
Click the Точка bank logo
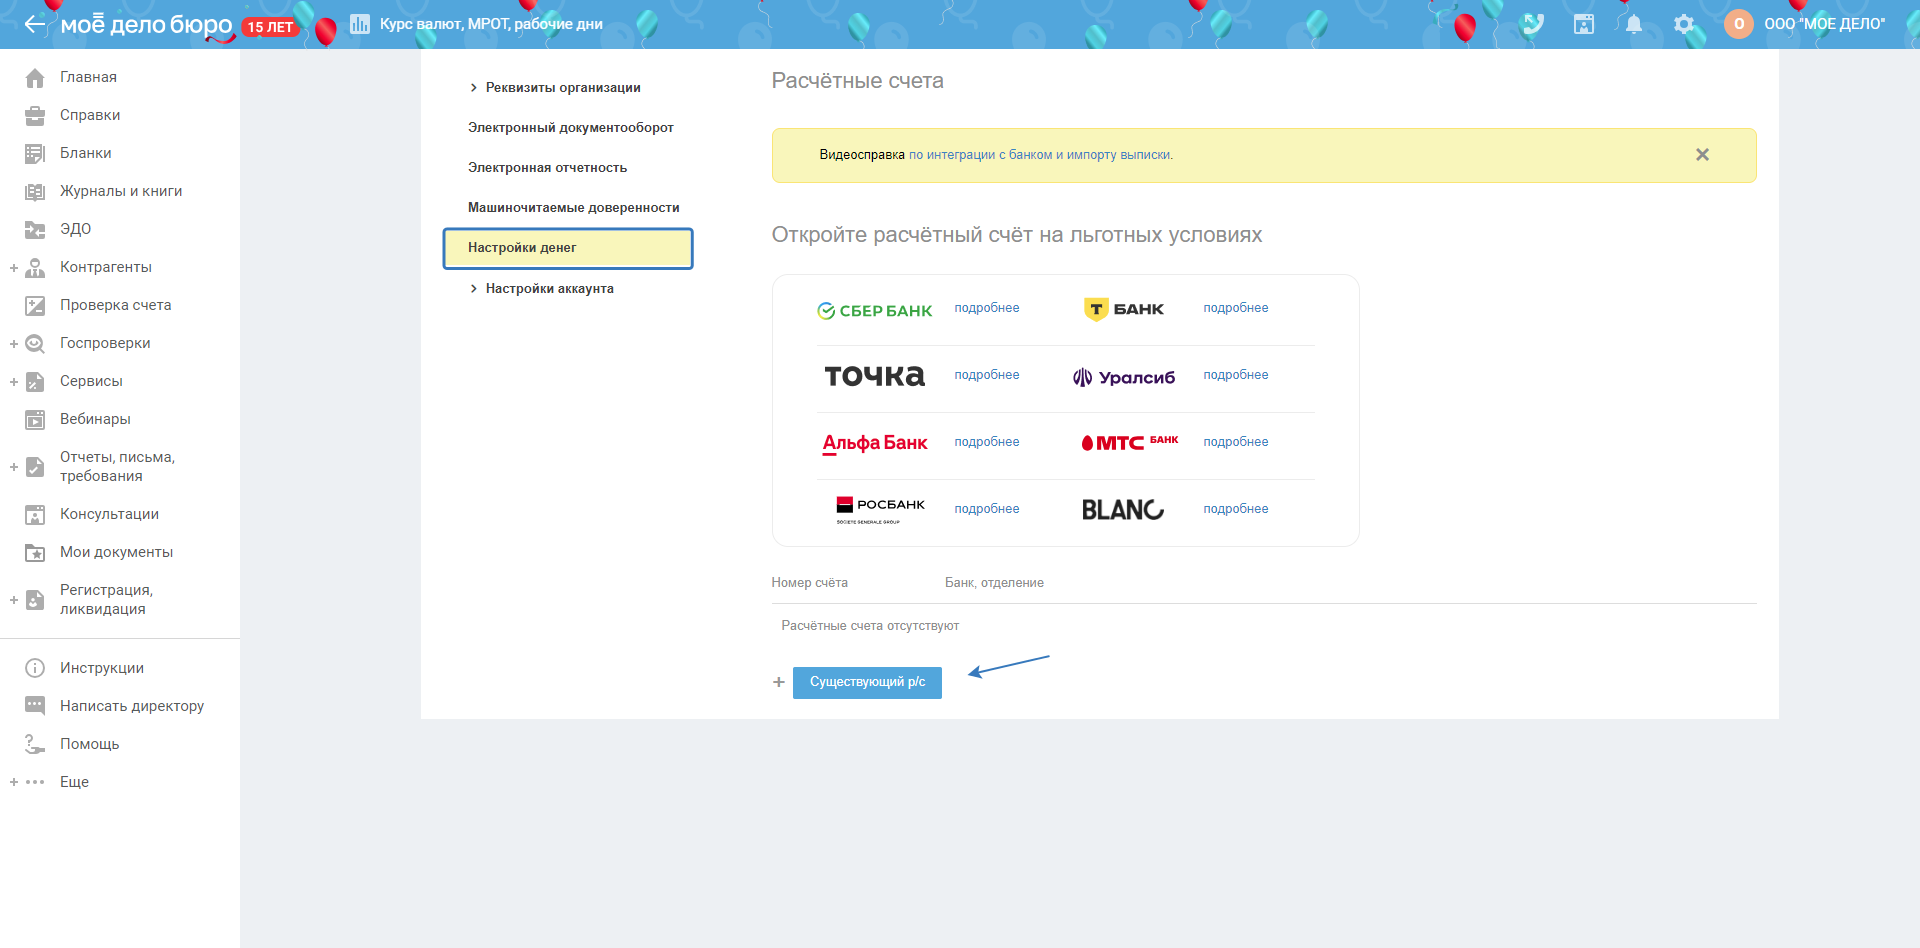[875, 376]
